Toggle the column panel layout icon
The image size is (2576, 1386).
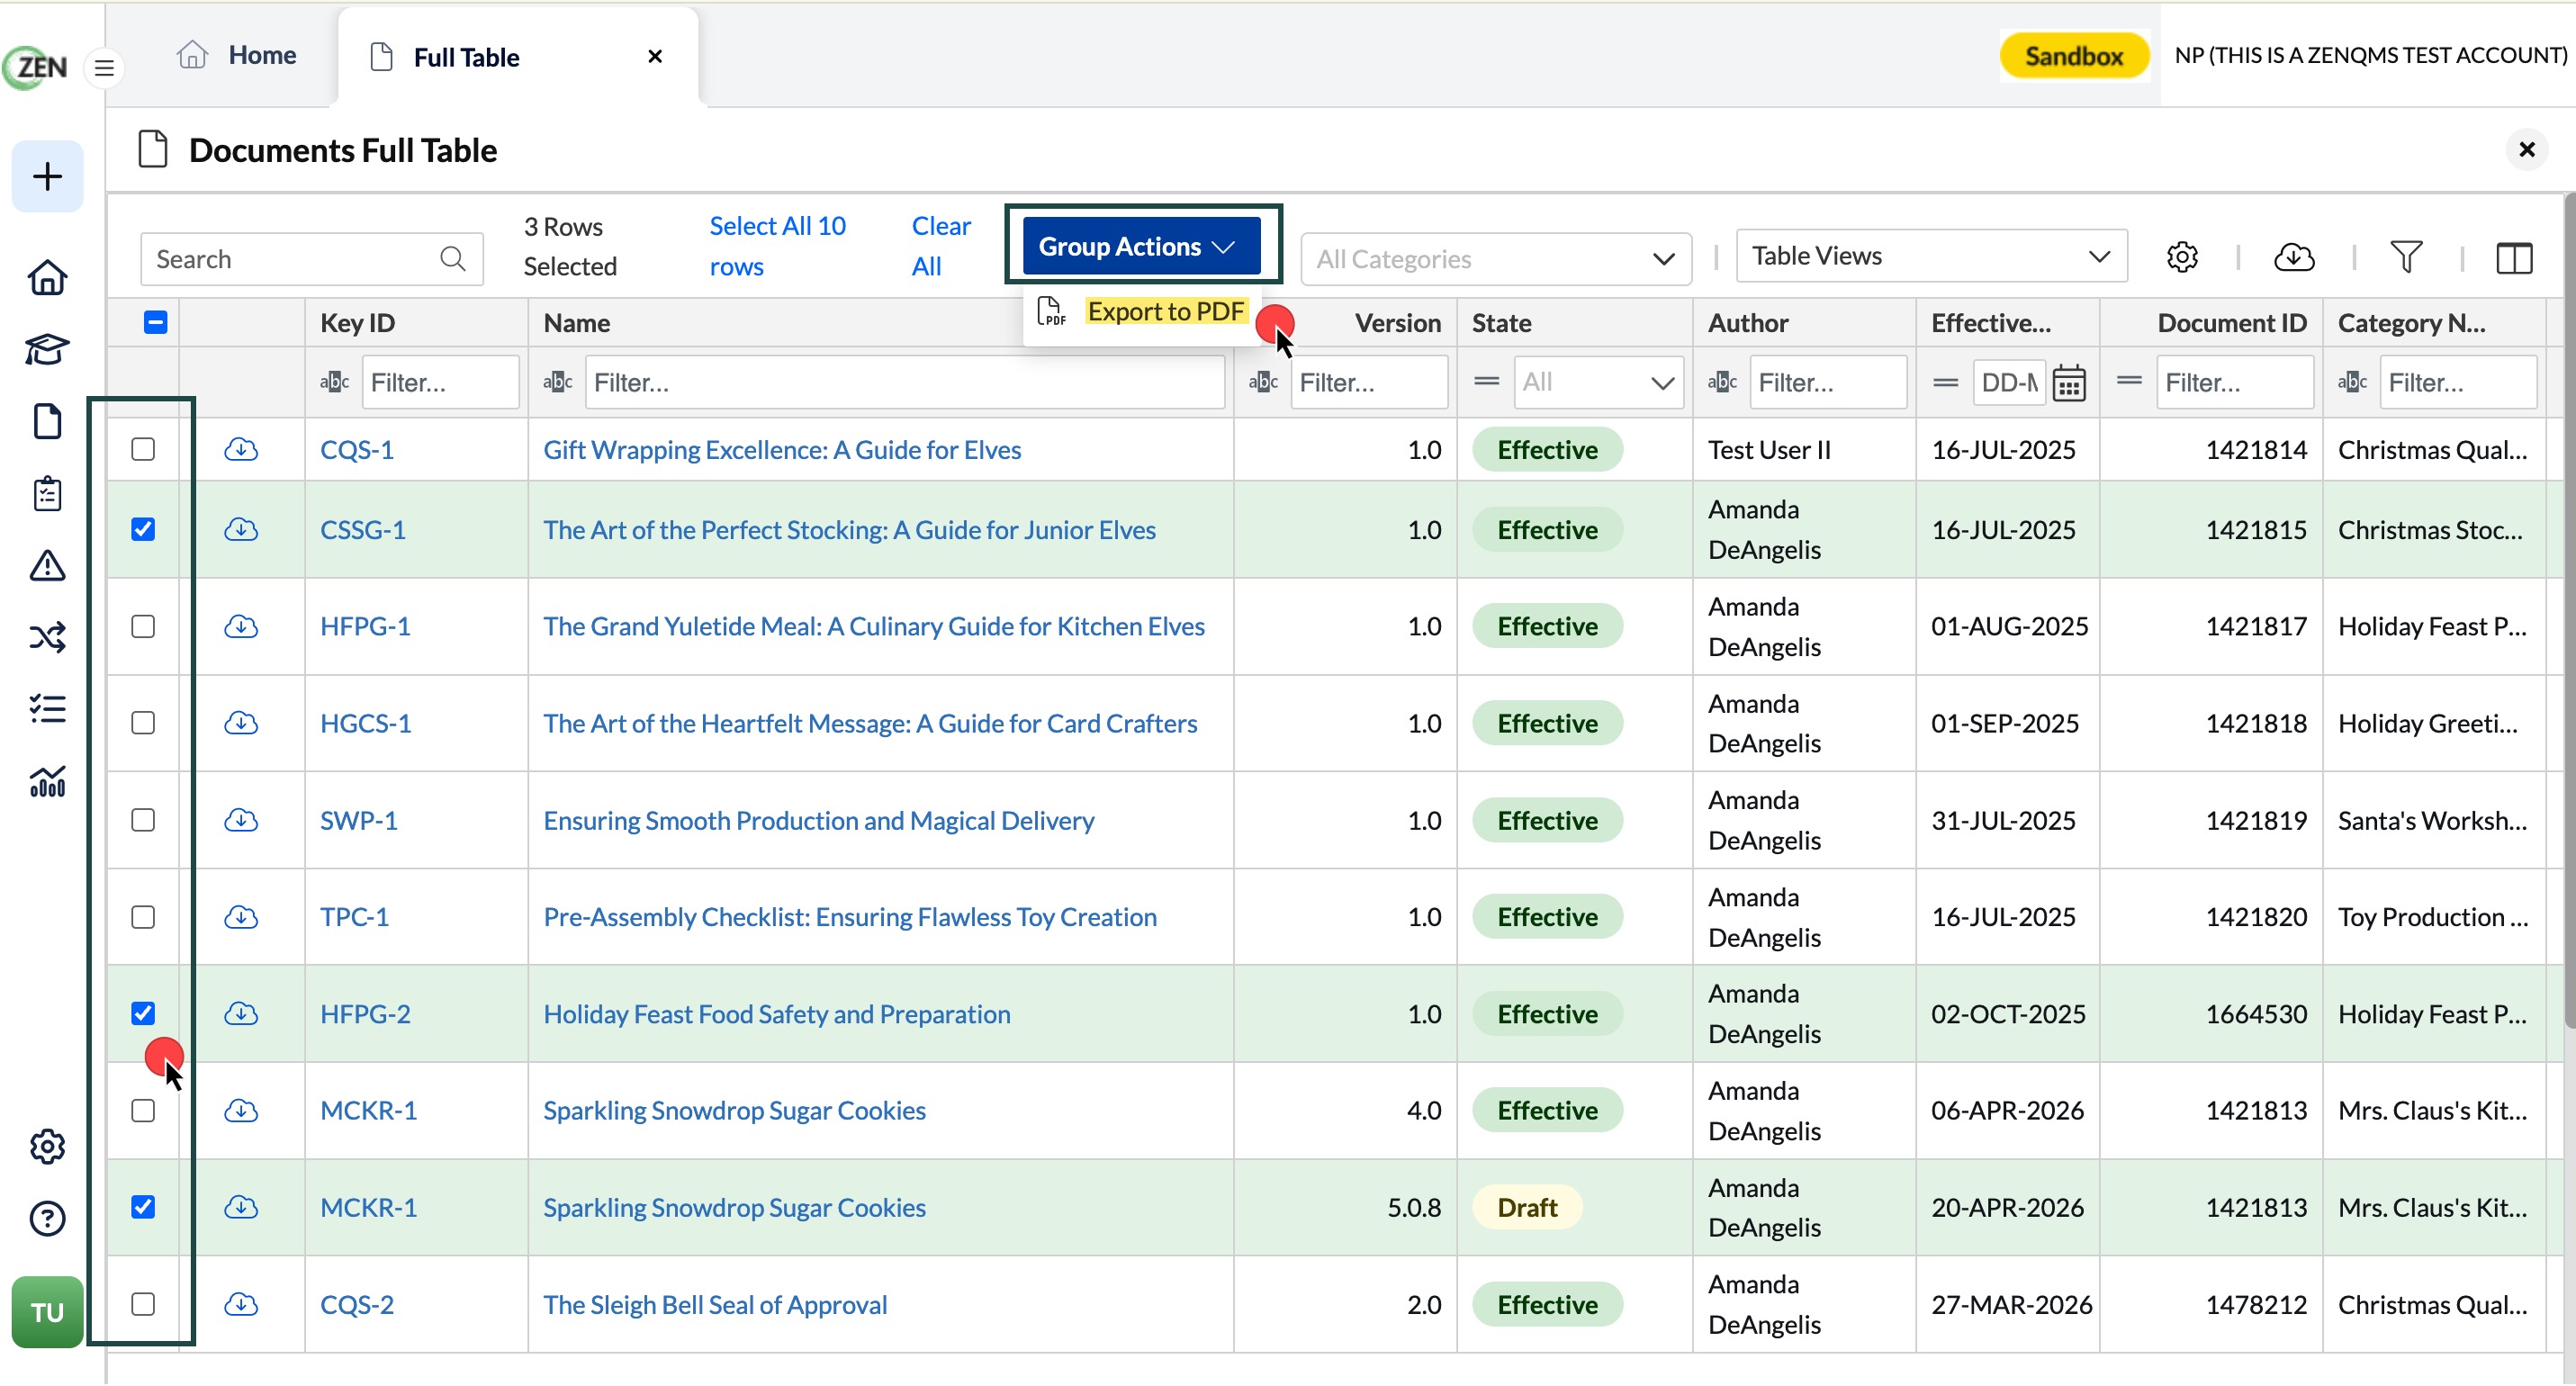point(2514,257)
